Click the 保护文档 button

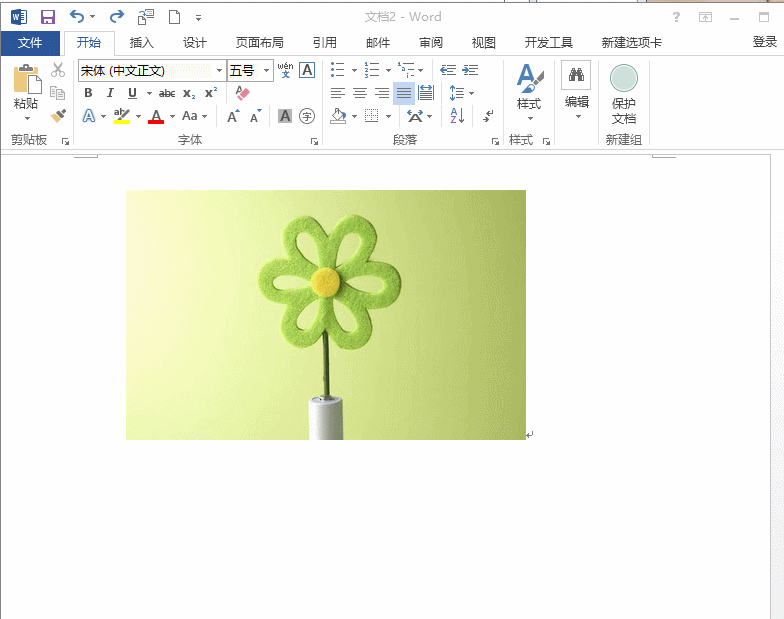tap(624, 94)
